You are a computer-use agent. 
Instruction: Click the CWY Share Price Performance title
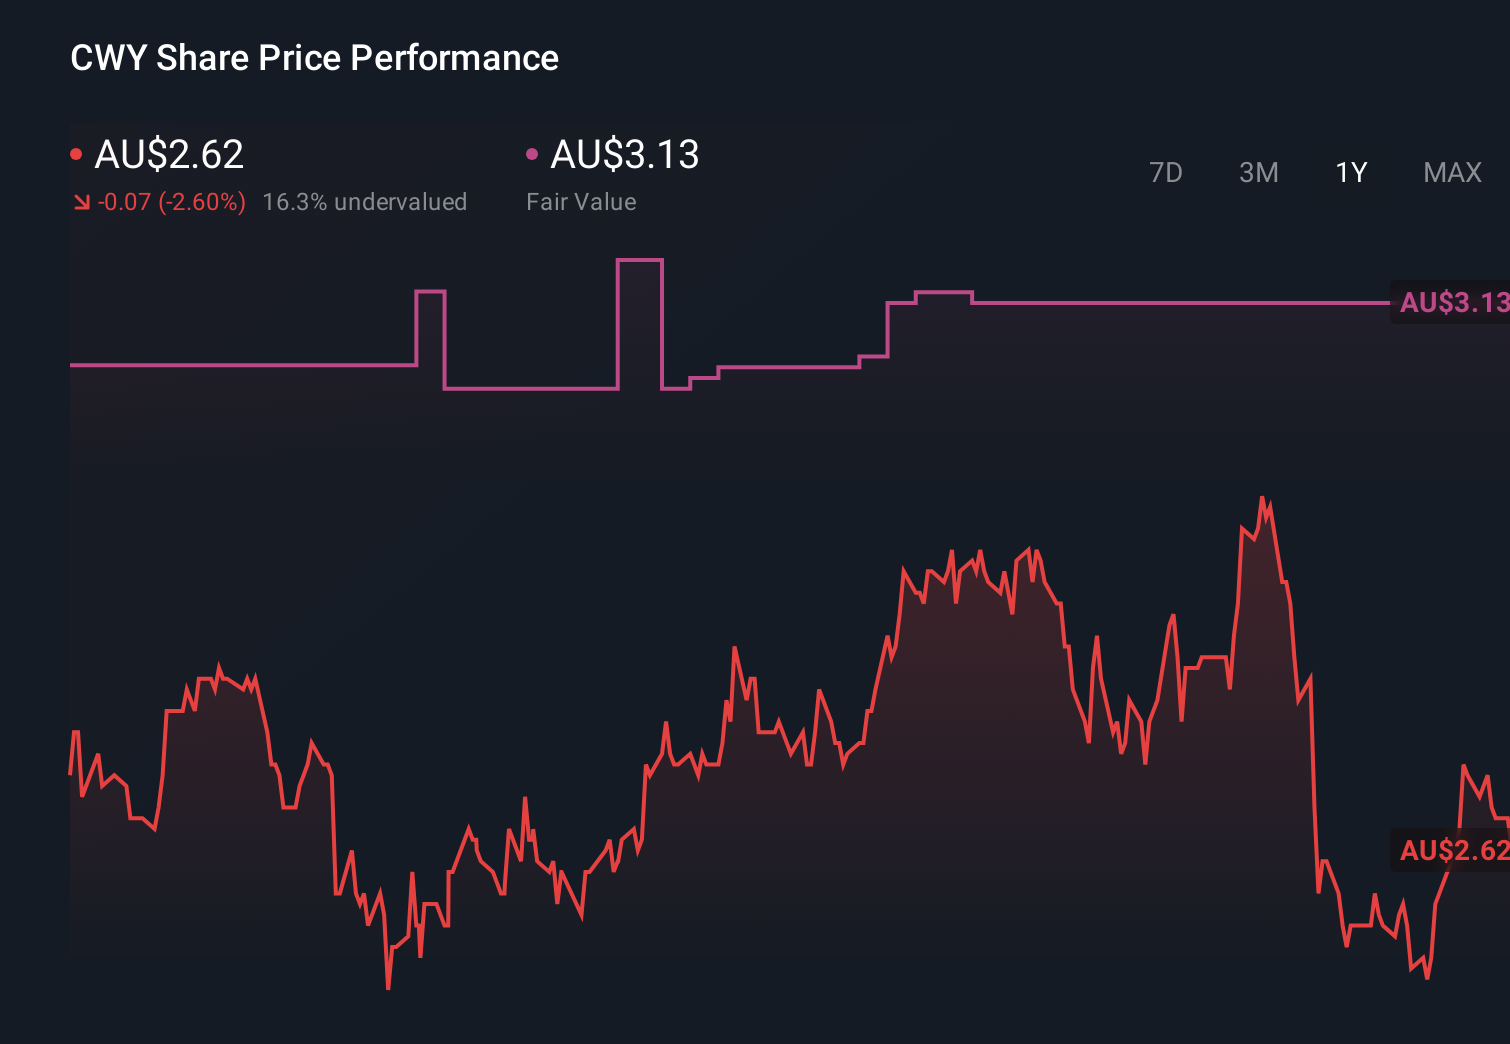(314, 57)
